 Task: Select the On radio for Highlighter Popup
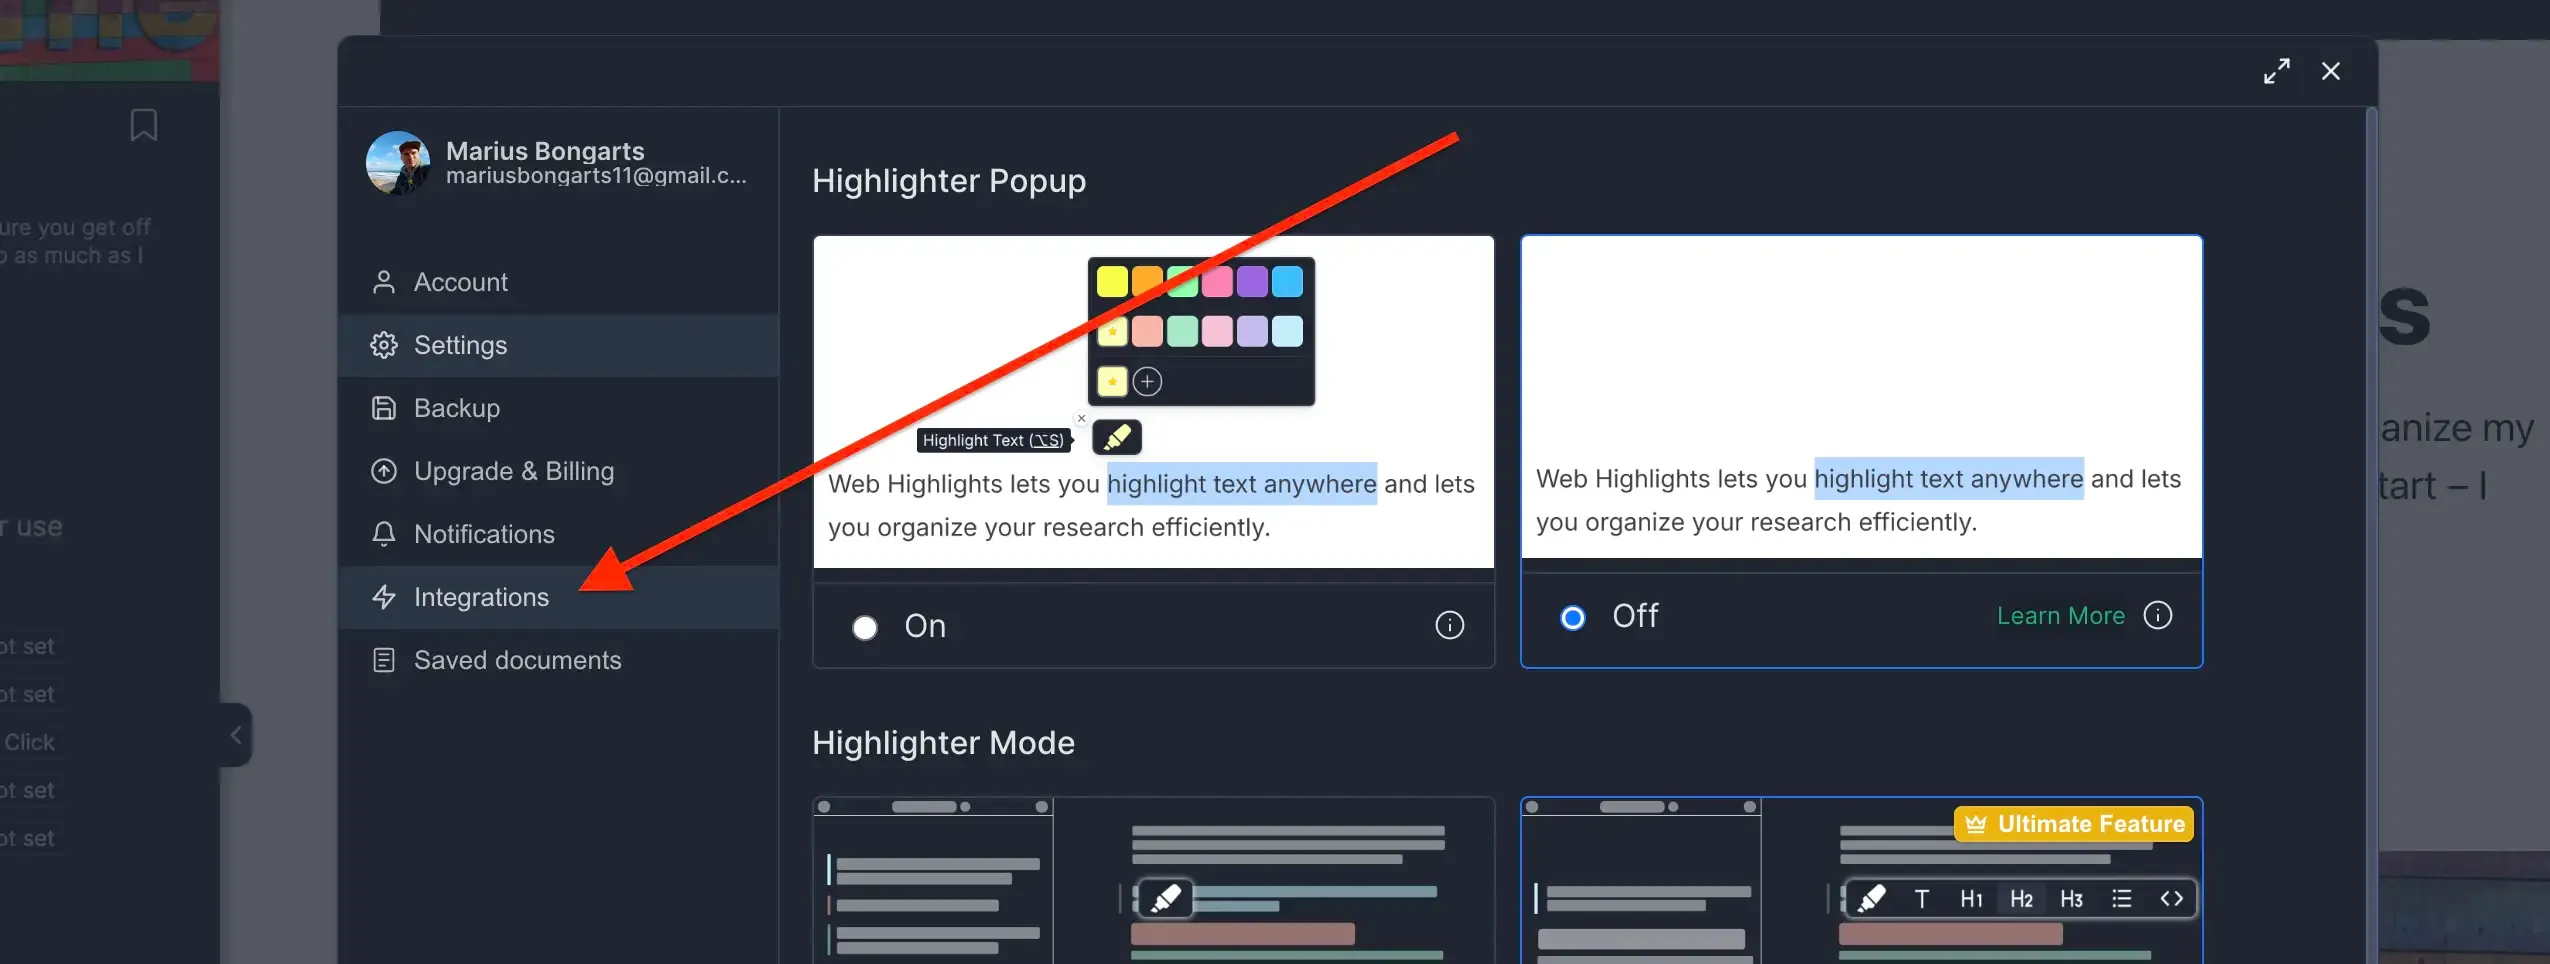pos(865,627)
